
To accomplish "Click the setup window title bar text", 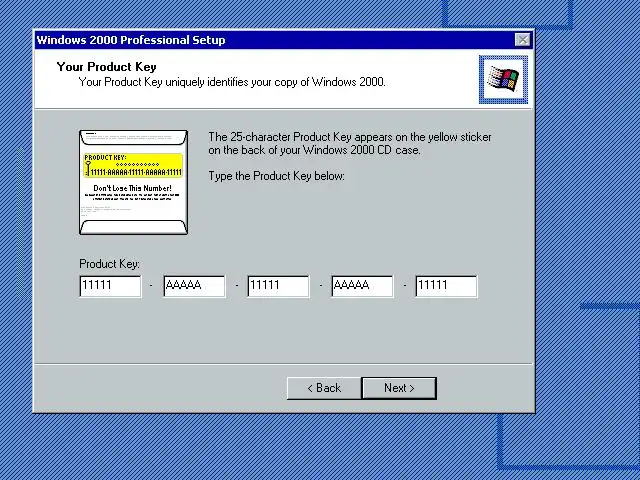I will (x=131, y=40).
